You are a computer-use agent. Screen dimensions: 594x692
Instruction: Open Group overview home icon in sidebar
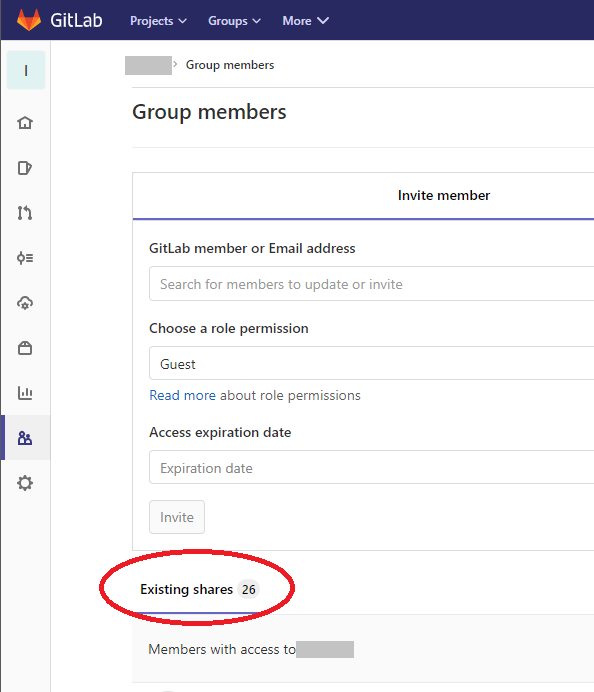point(25,123)
